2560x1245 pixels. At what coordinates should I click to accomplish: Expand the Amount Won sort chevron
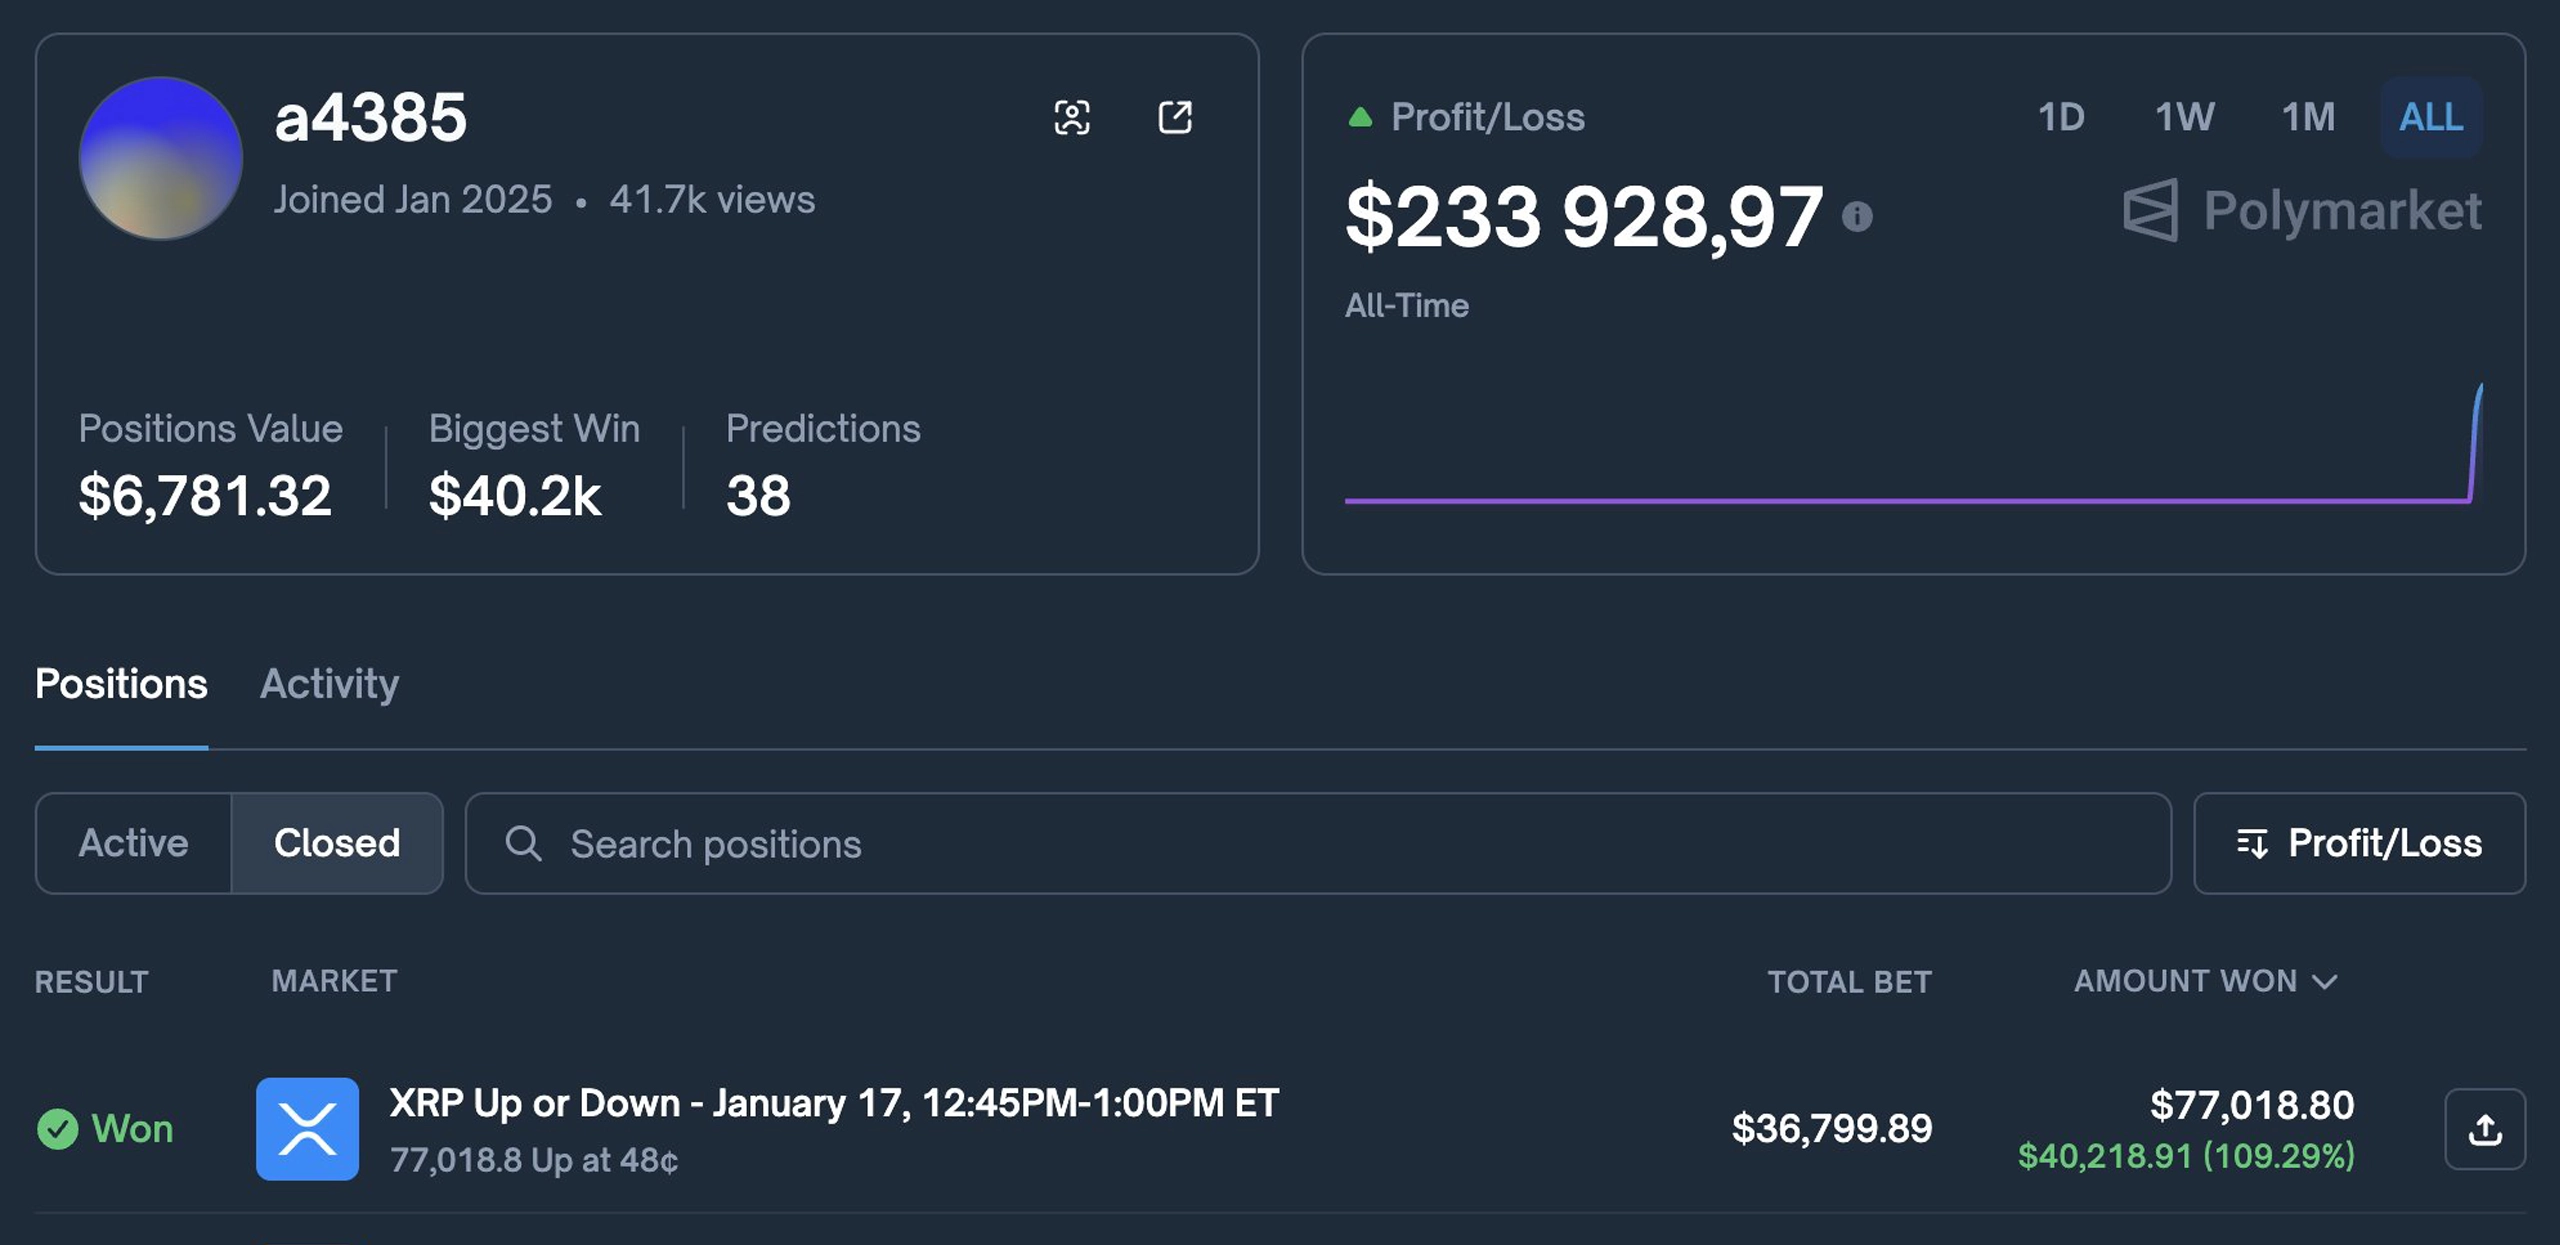pyautogui.click(x=2326, y=982)
